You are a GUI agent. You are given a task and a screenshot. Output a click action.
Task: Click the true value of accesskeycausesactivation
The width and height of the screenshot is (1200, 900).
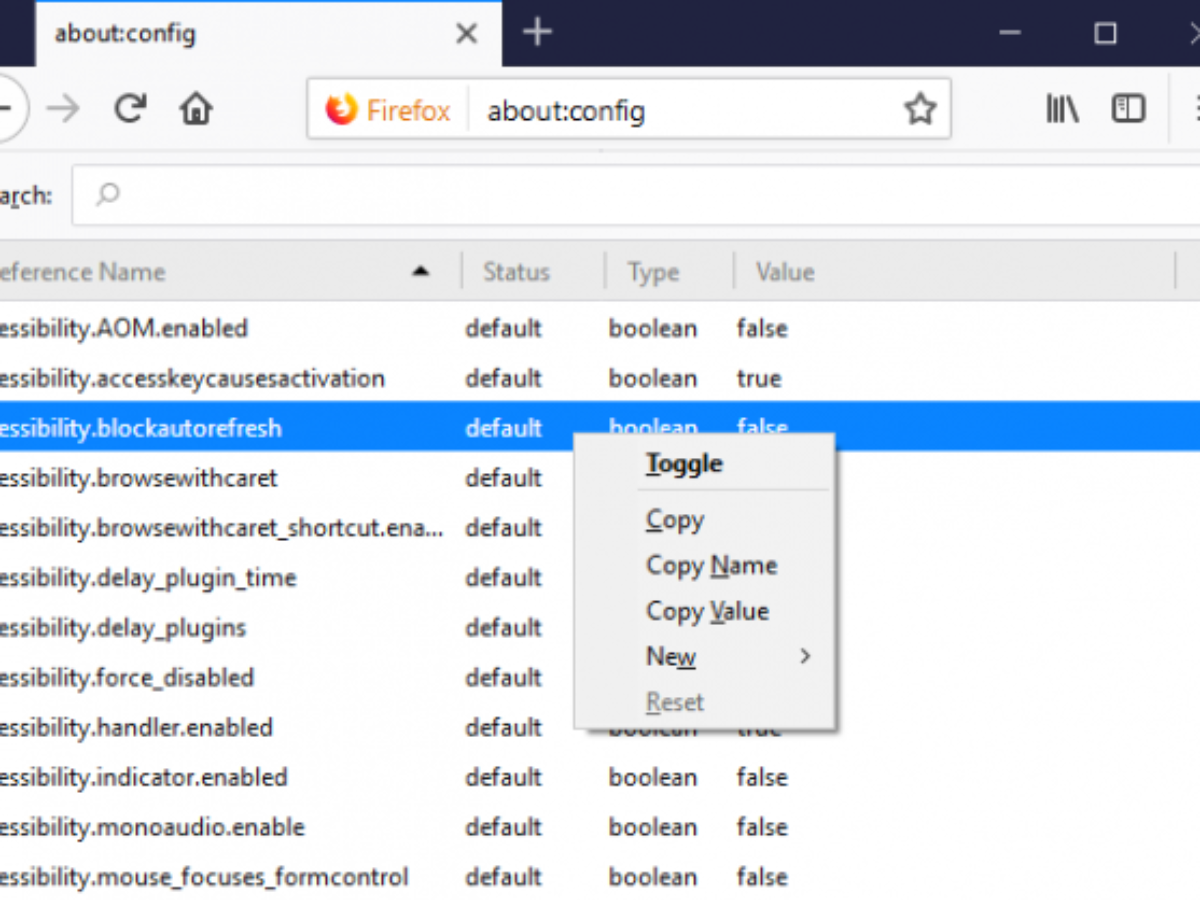click(759, 379)
